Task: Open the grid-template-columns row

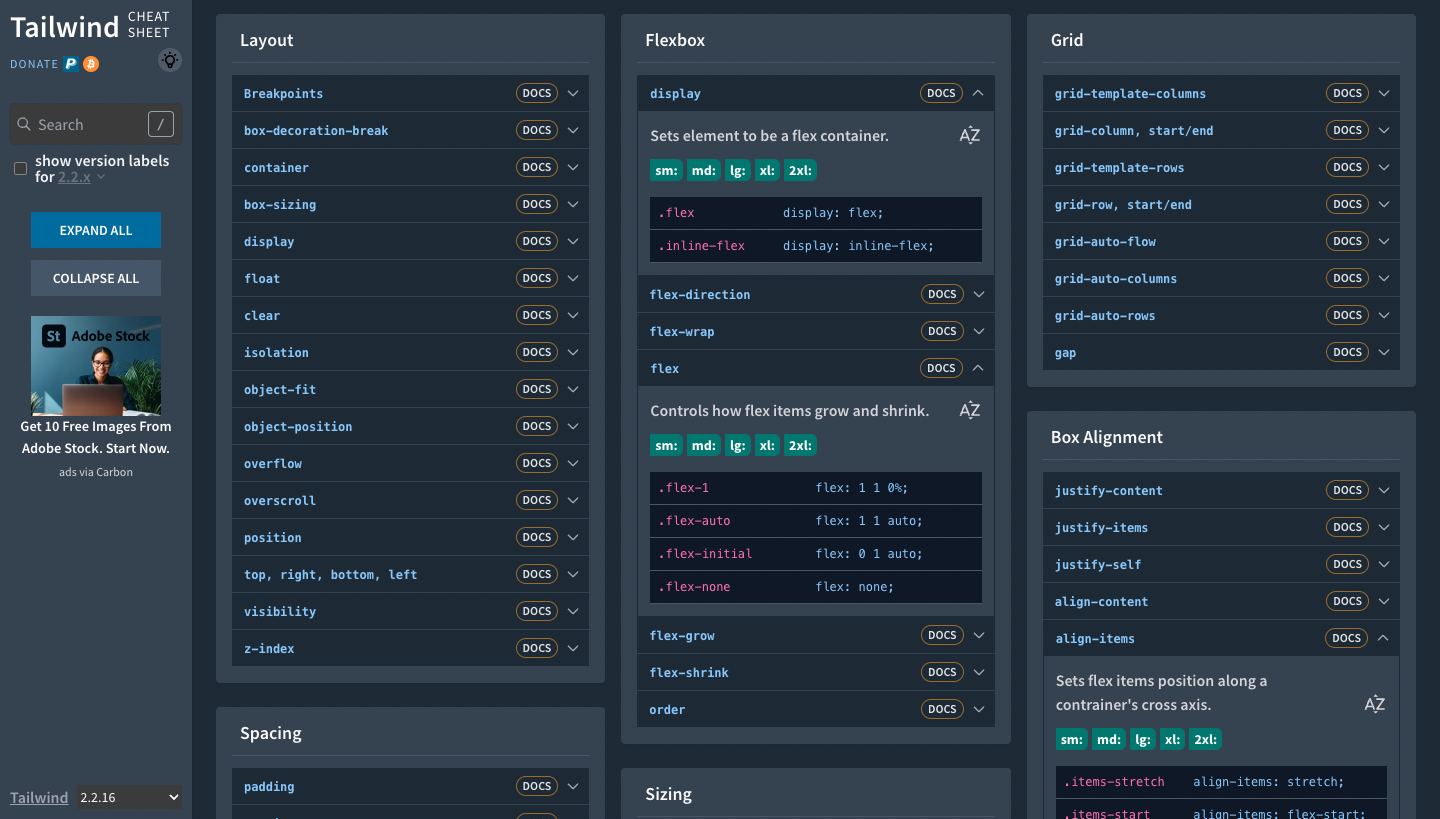Action: [1130, 94]
